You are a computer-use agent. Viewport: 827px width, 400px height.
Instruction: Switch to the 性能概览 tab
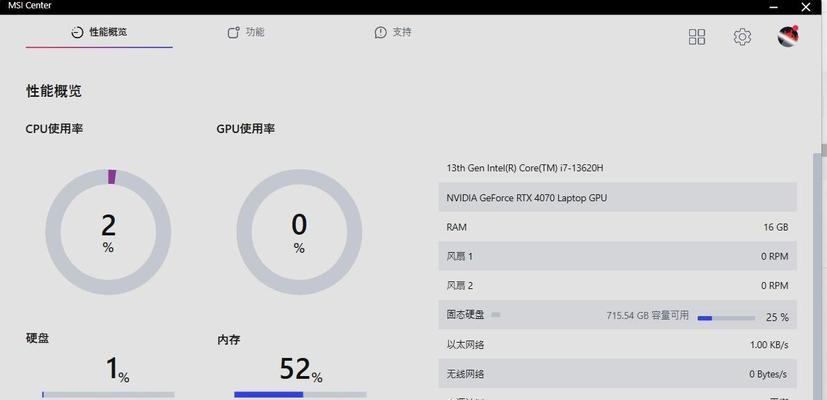[99, 33]
